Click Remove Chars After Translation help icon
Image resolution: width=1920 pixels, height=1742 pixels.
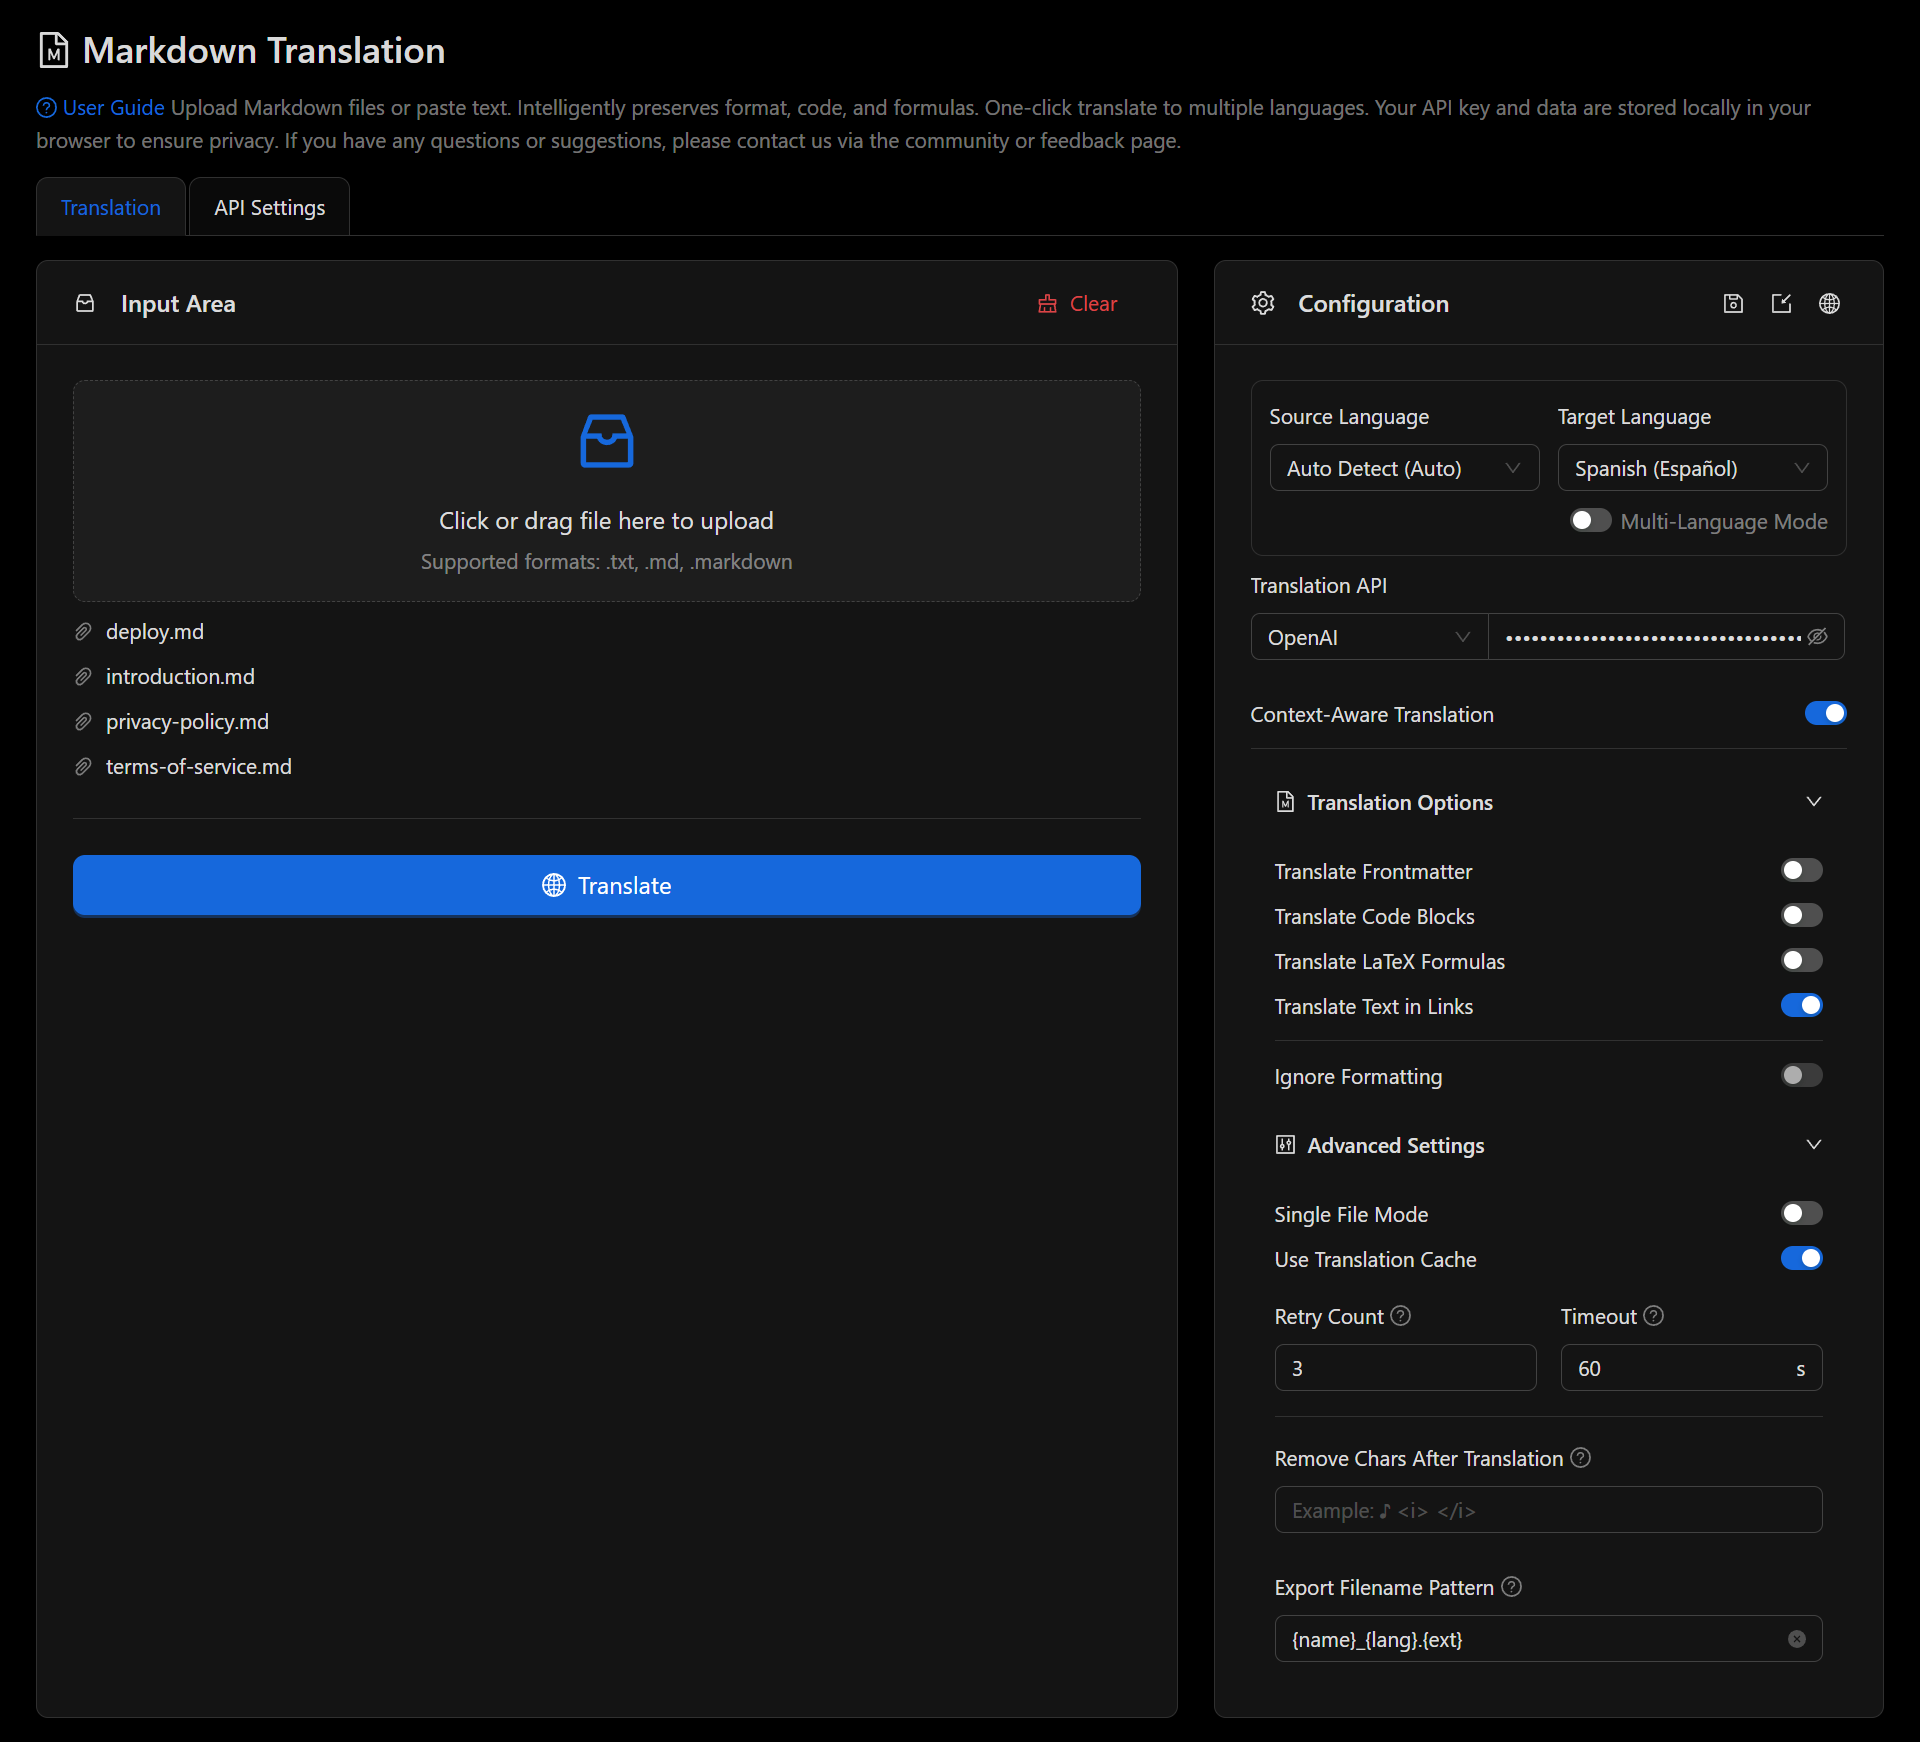point(1581,1458)
